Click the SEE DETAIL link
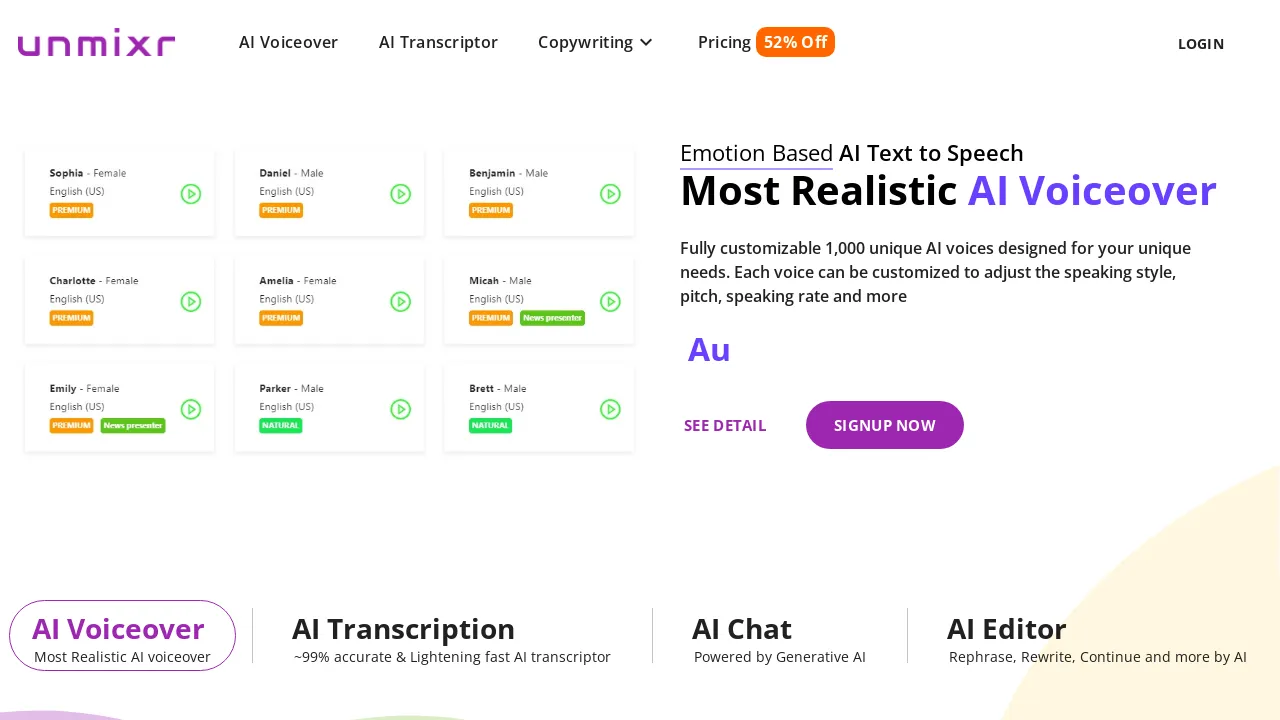 pyautogui.click(x=725, y=425)
